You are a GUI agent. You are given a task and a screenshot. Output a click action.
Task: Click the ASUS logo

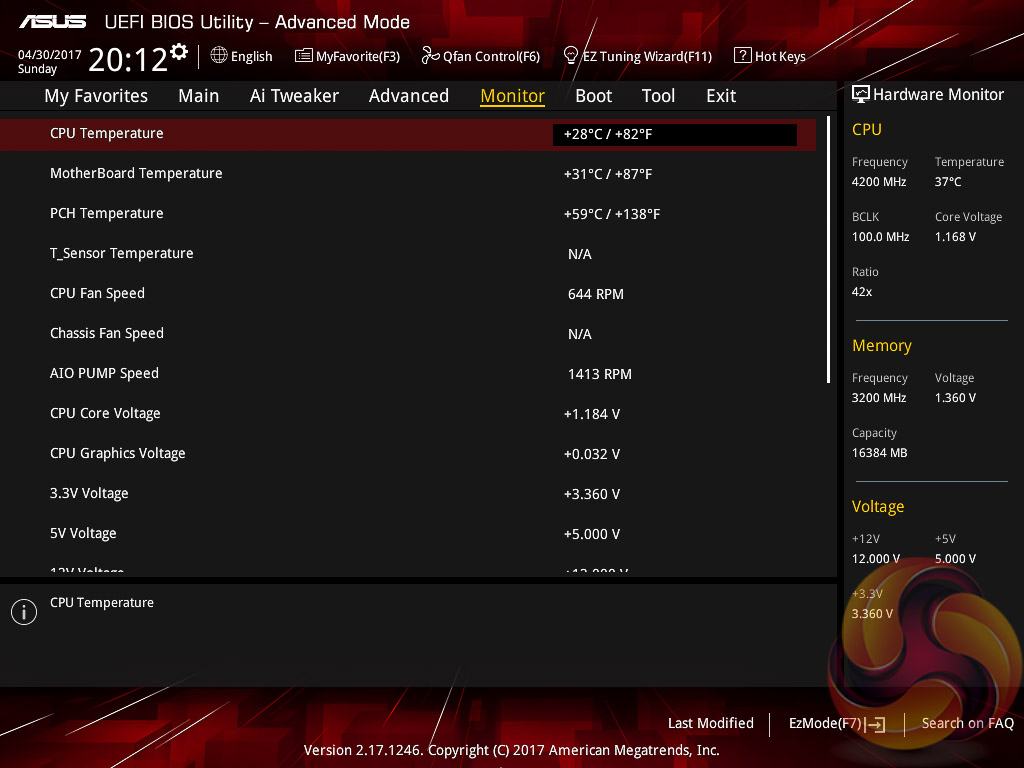[52, 22]
